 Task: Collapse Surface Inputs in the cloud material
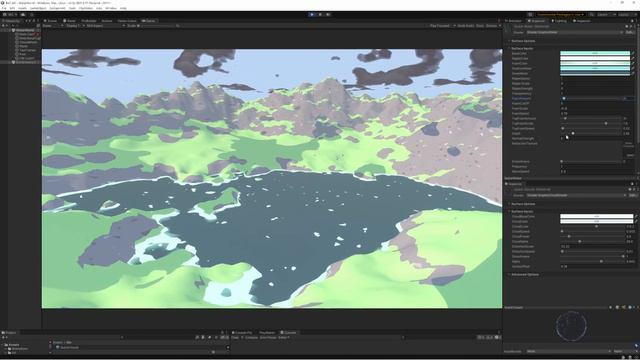pos(522,211)
